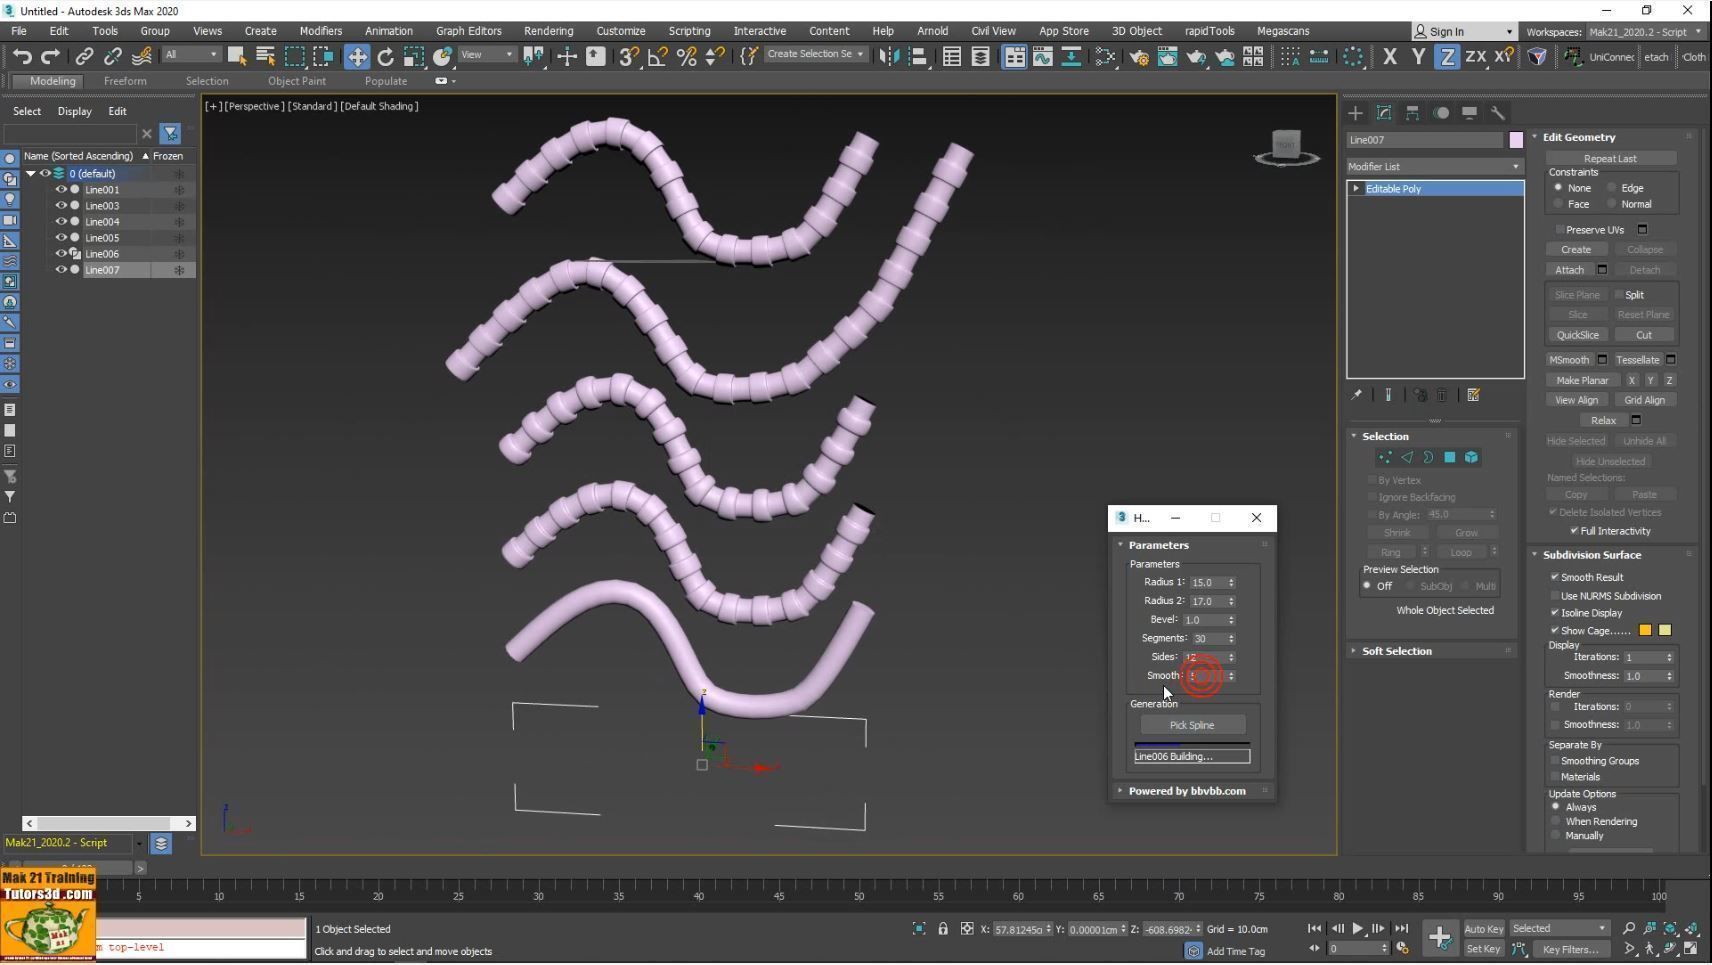
Task: Open the Display command panel tab
Action: click(x=1469, y=113)
